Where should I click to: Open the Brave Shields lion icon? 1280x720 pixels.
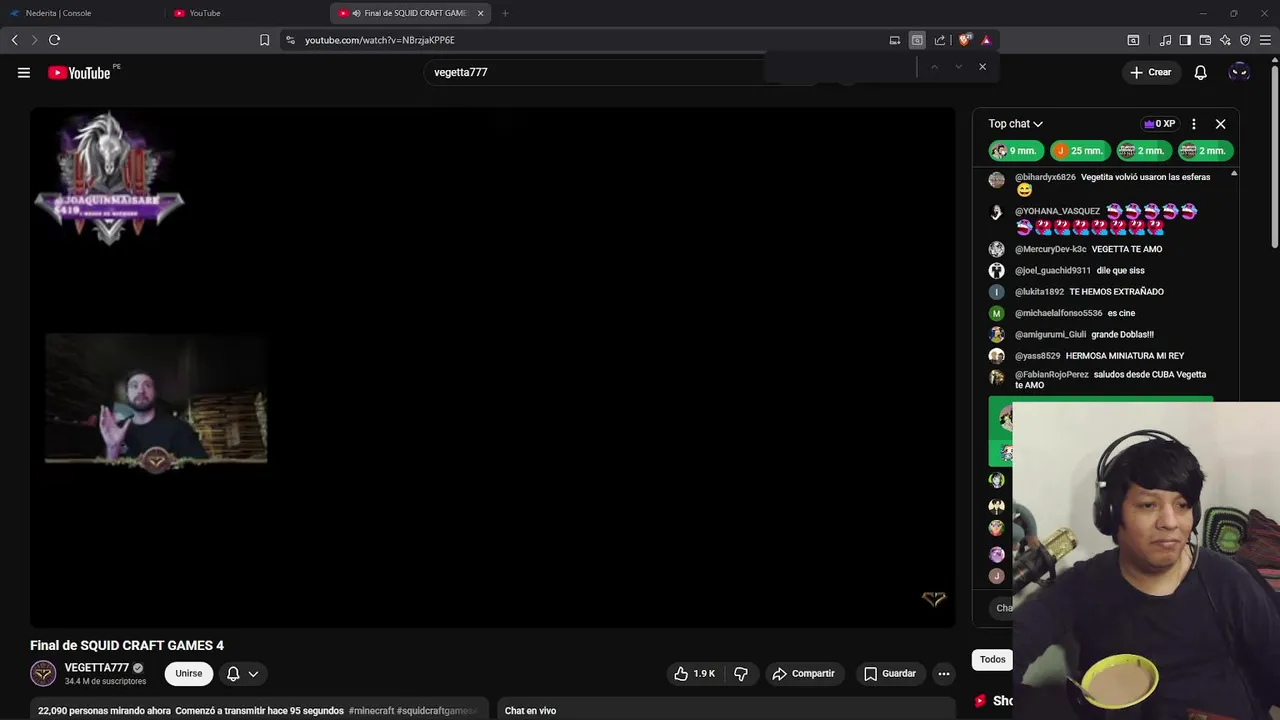(964, 40)
